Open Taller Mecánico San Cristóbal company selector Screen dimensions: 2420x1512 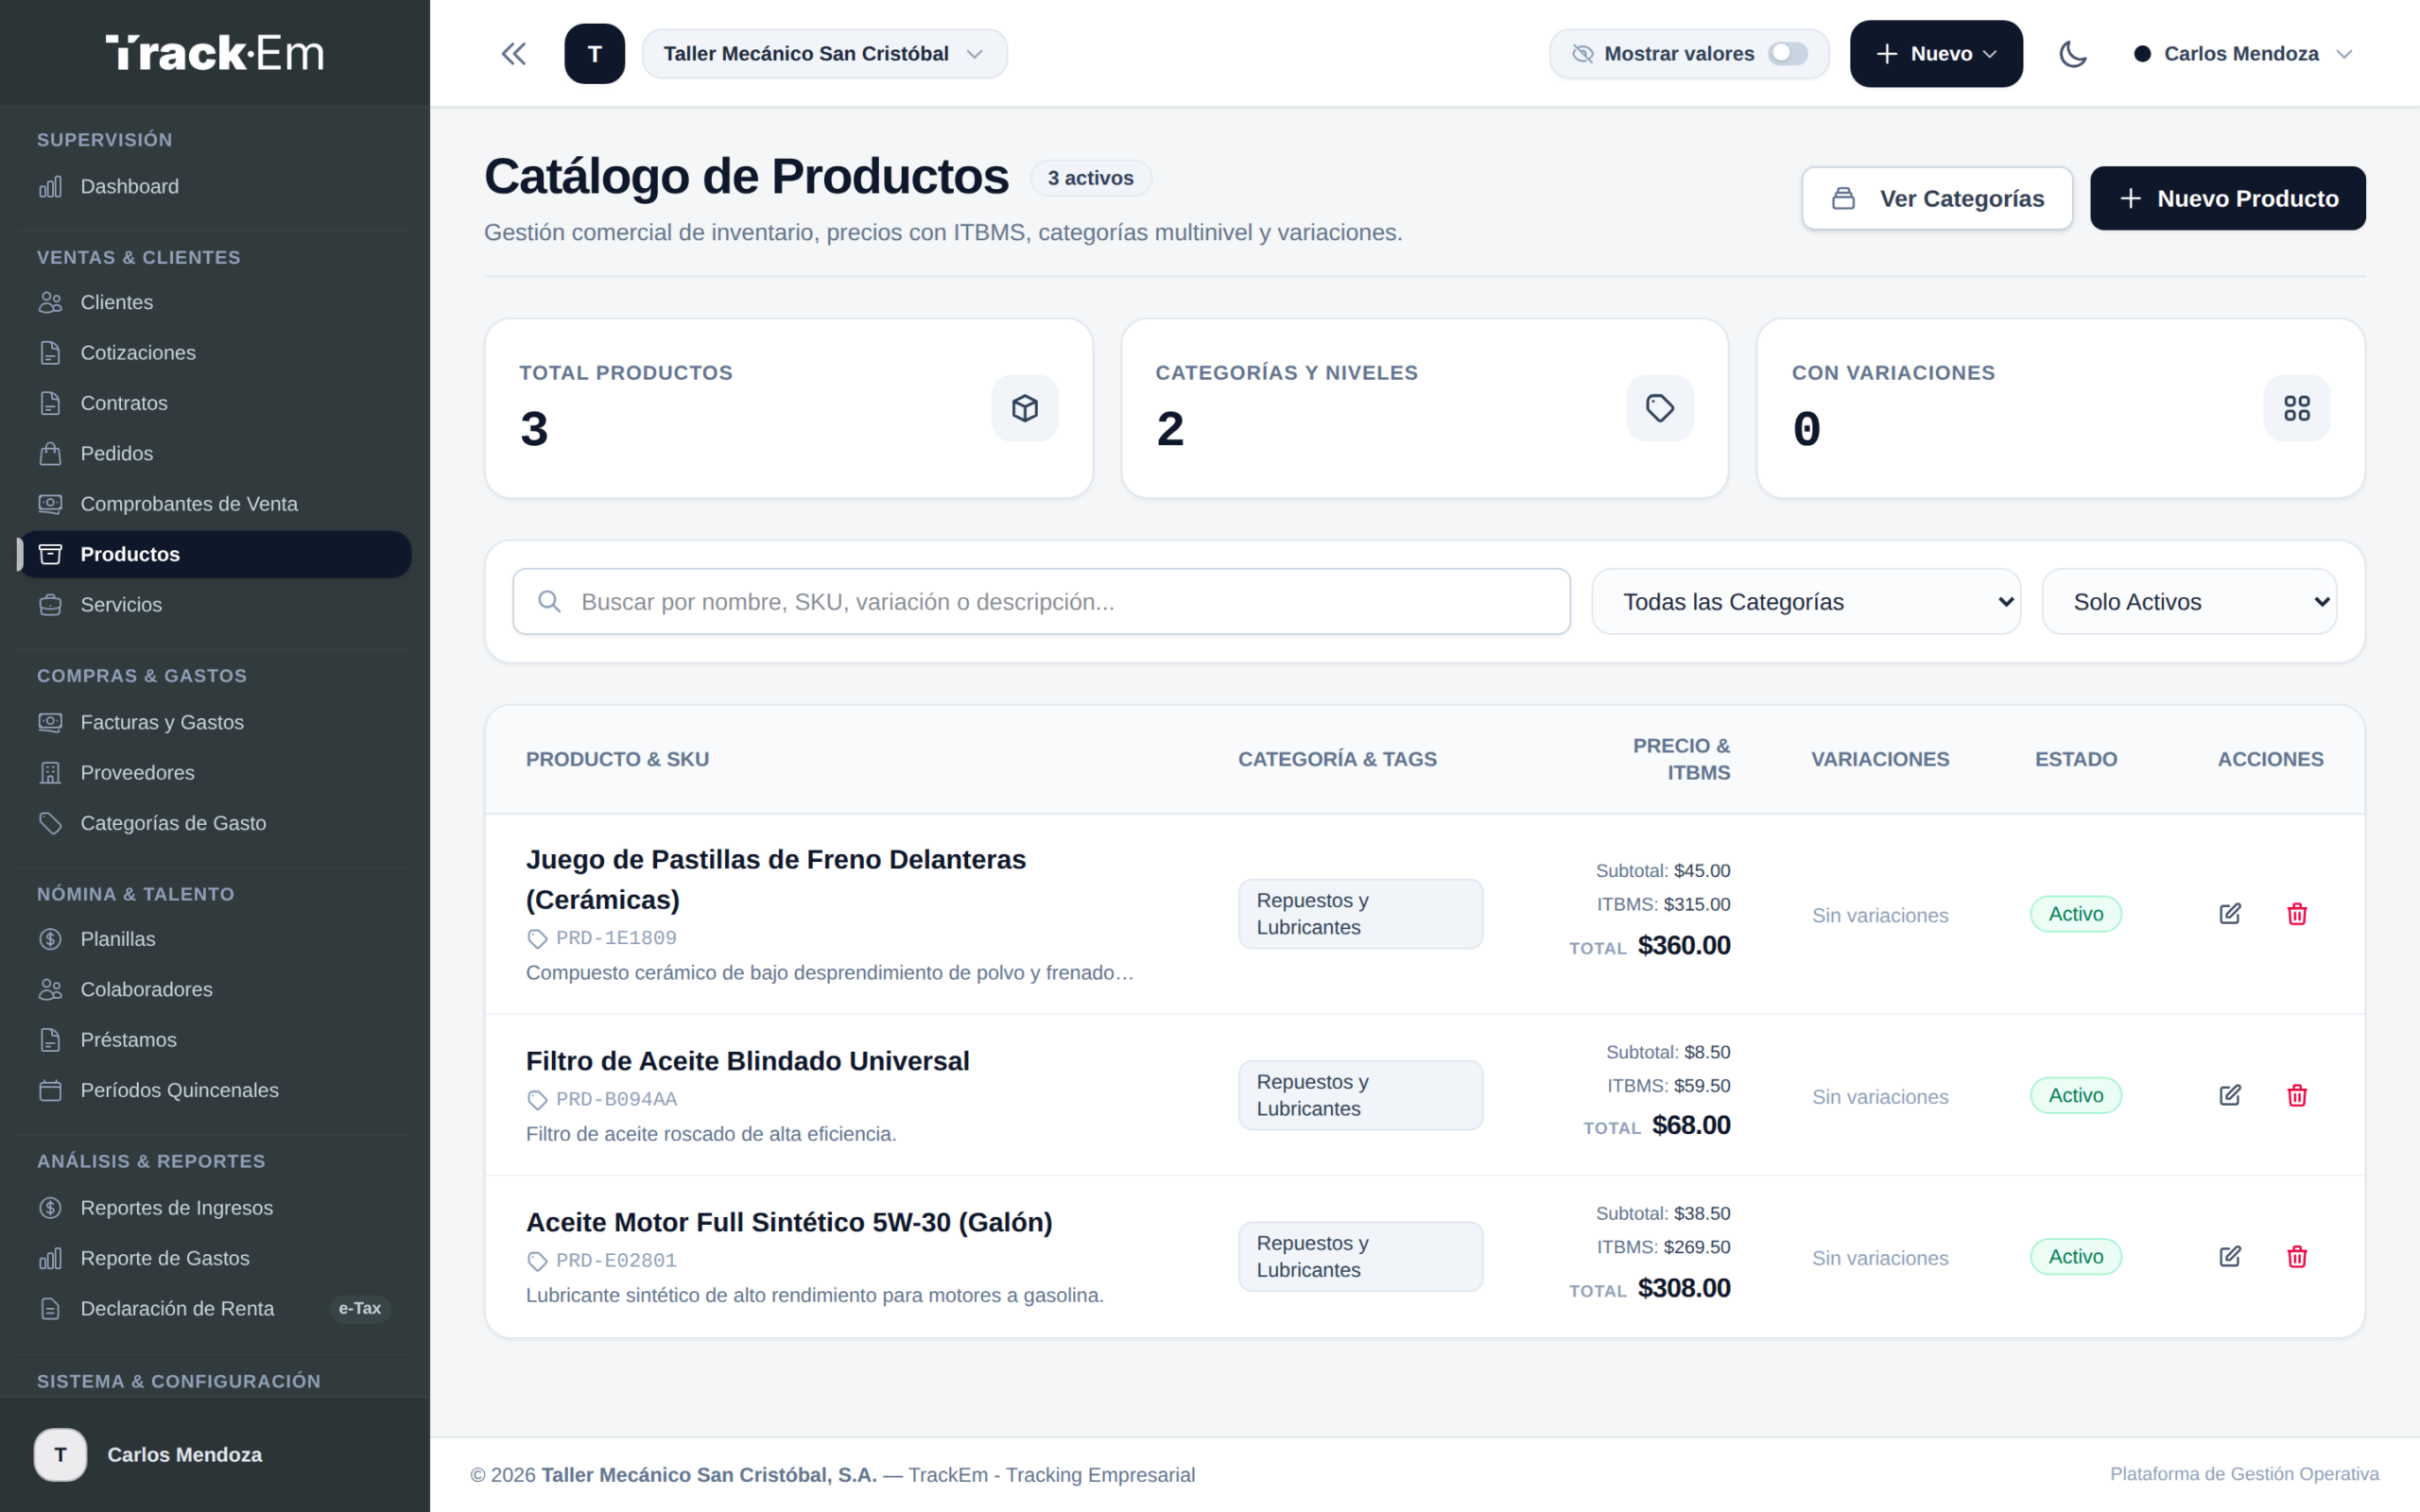pos(824,54)
